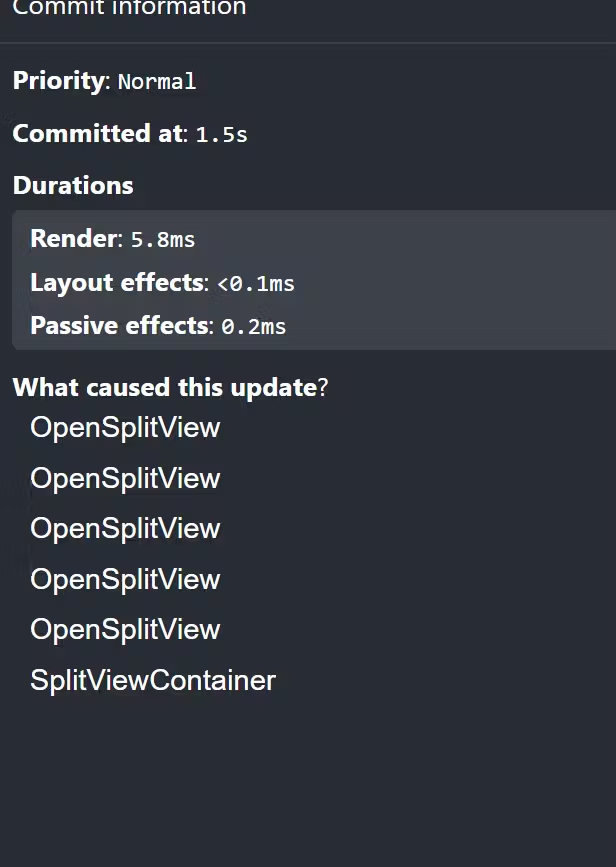Select the <0.1ms layout effects value

tap(256, 284)
